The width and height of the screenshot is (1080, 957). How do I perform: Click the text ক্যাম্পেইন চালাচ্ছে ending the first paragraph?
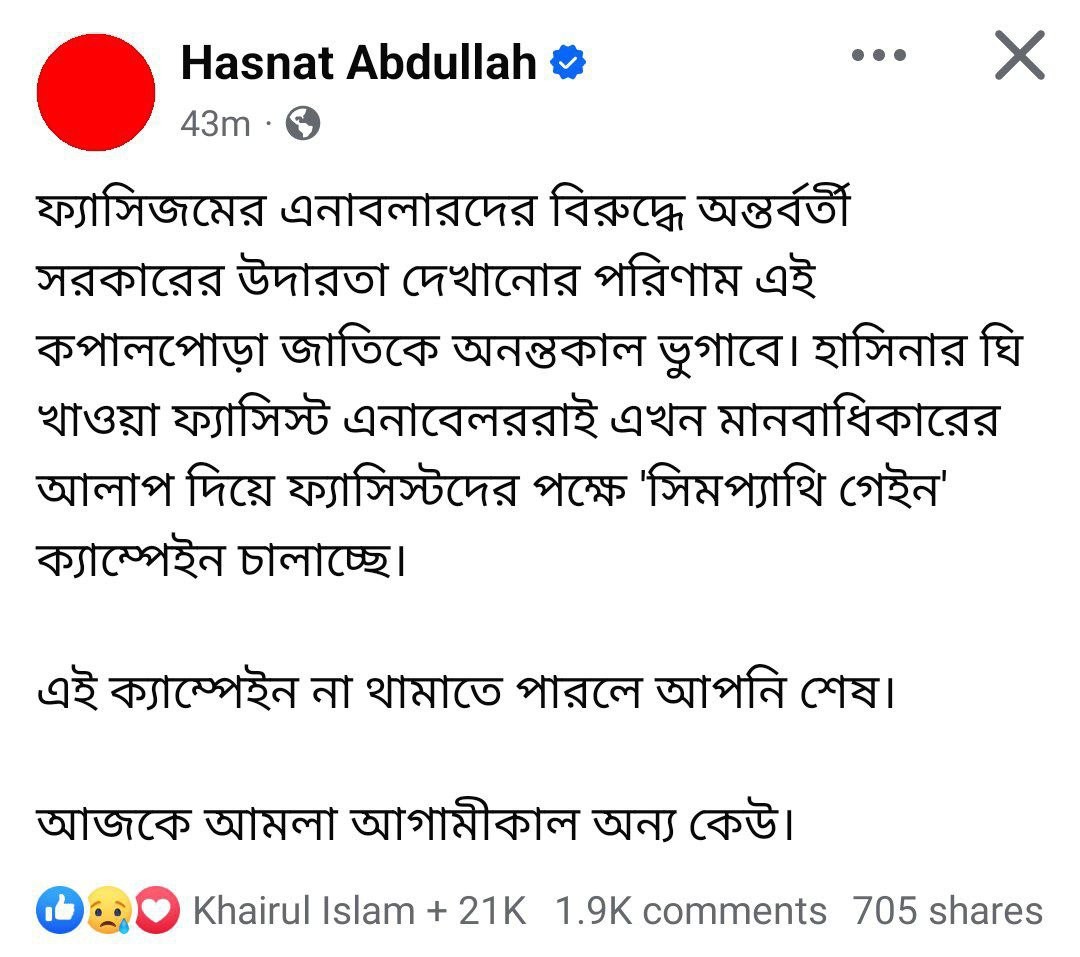tap(221, 559)
